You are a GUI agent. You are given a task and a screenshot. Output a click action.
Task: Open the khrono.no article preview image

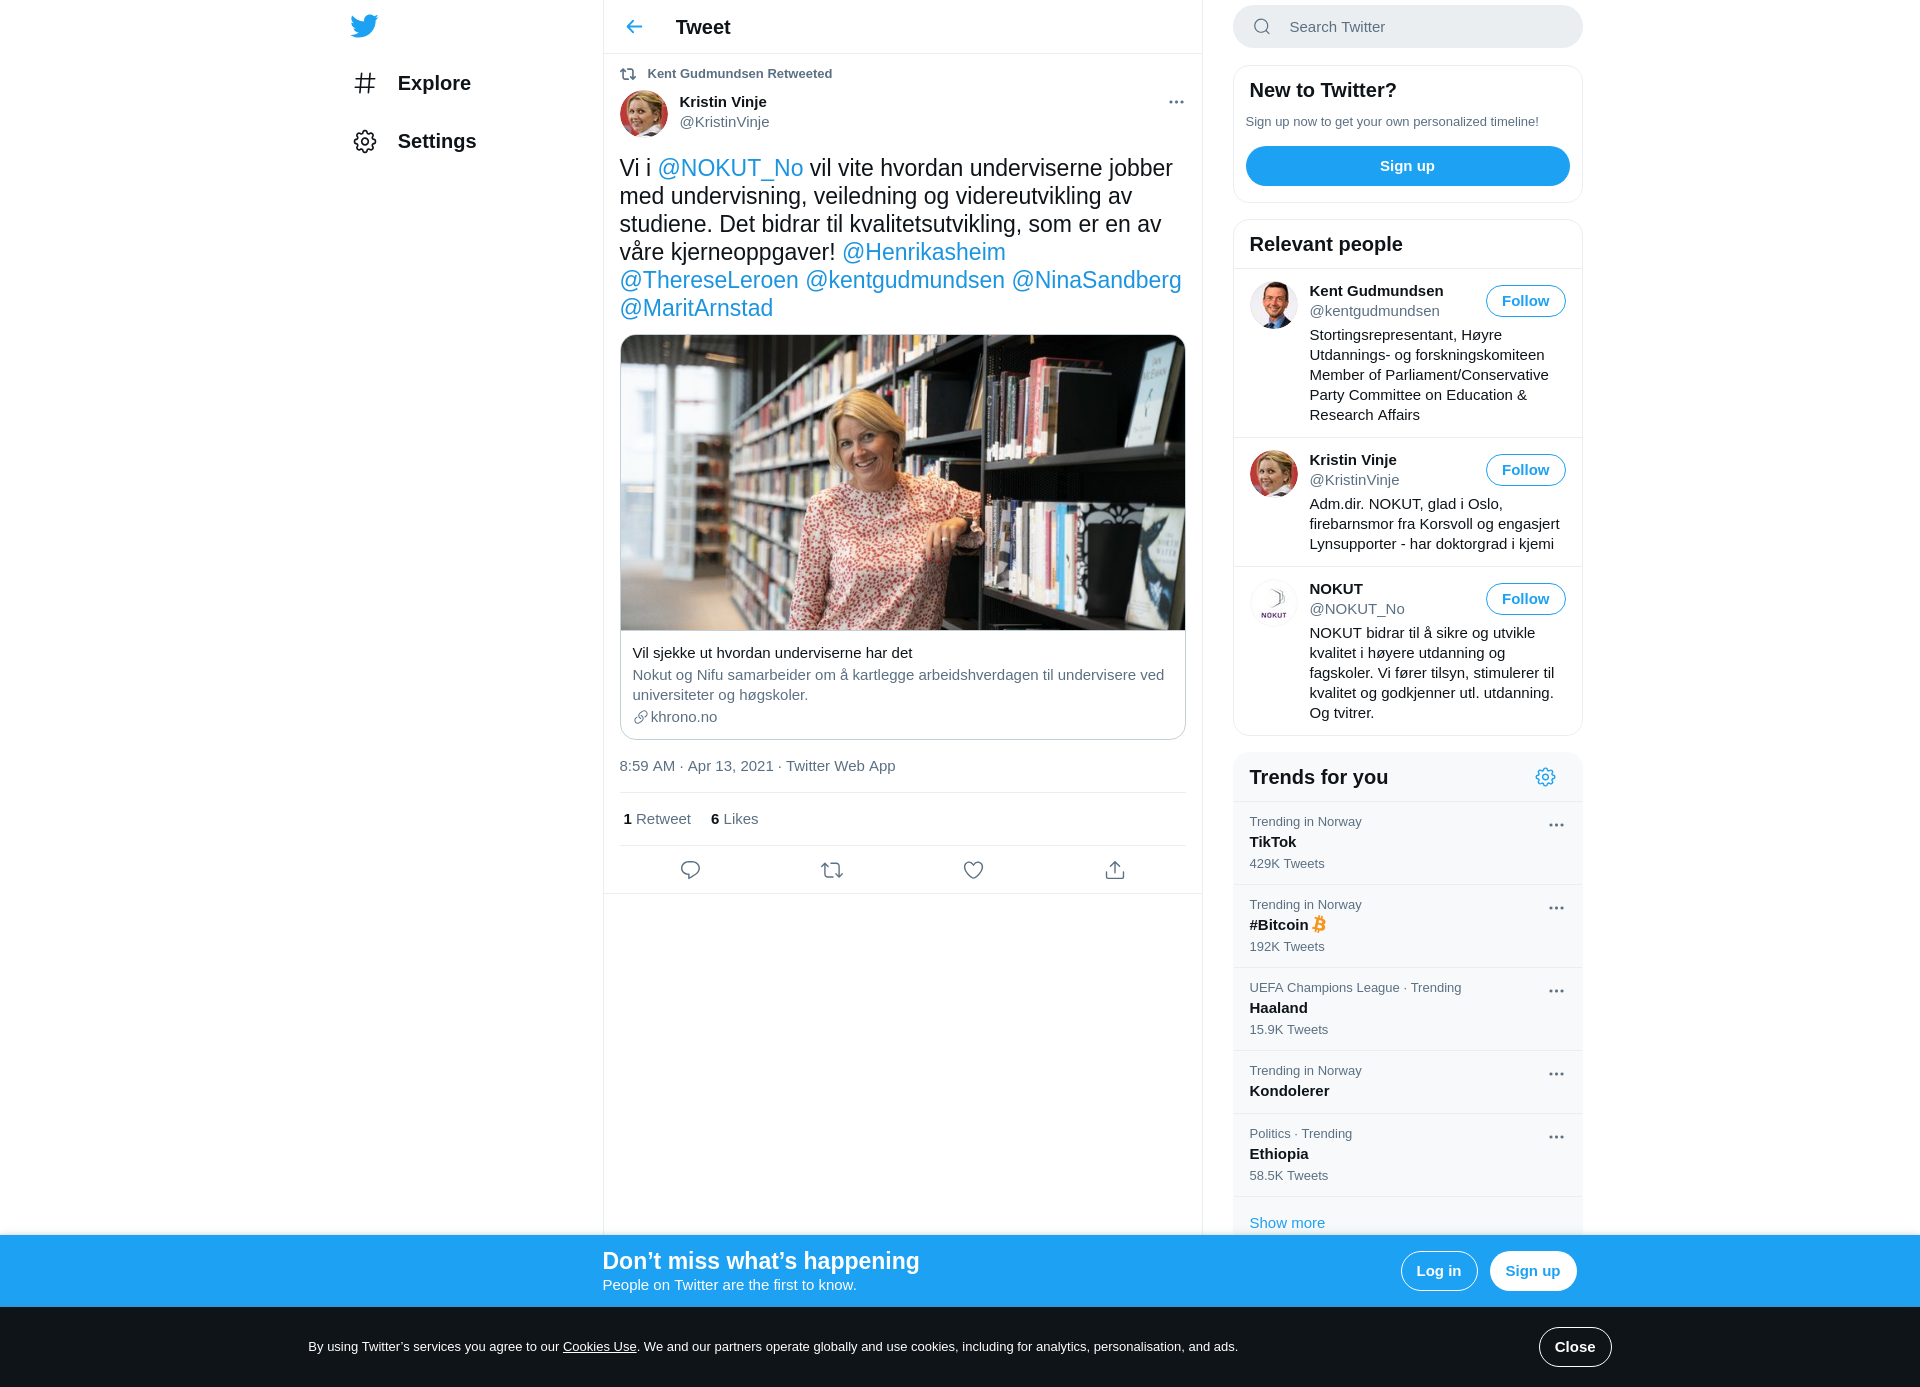tap(903, 483)
